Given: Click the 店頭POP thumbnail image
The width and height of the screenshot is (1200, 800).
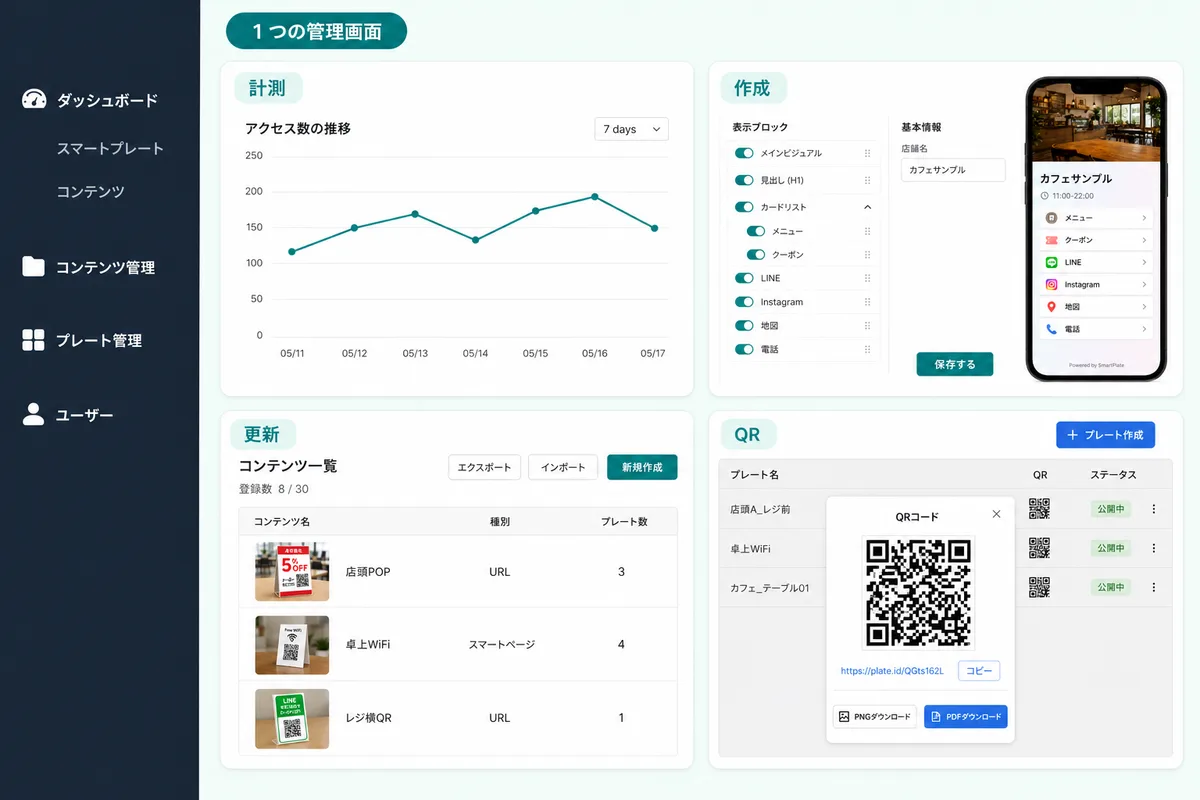Looking at the screenshot, I should click(x=292, y=572).
